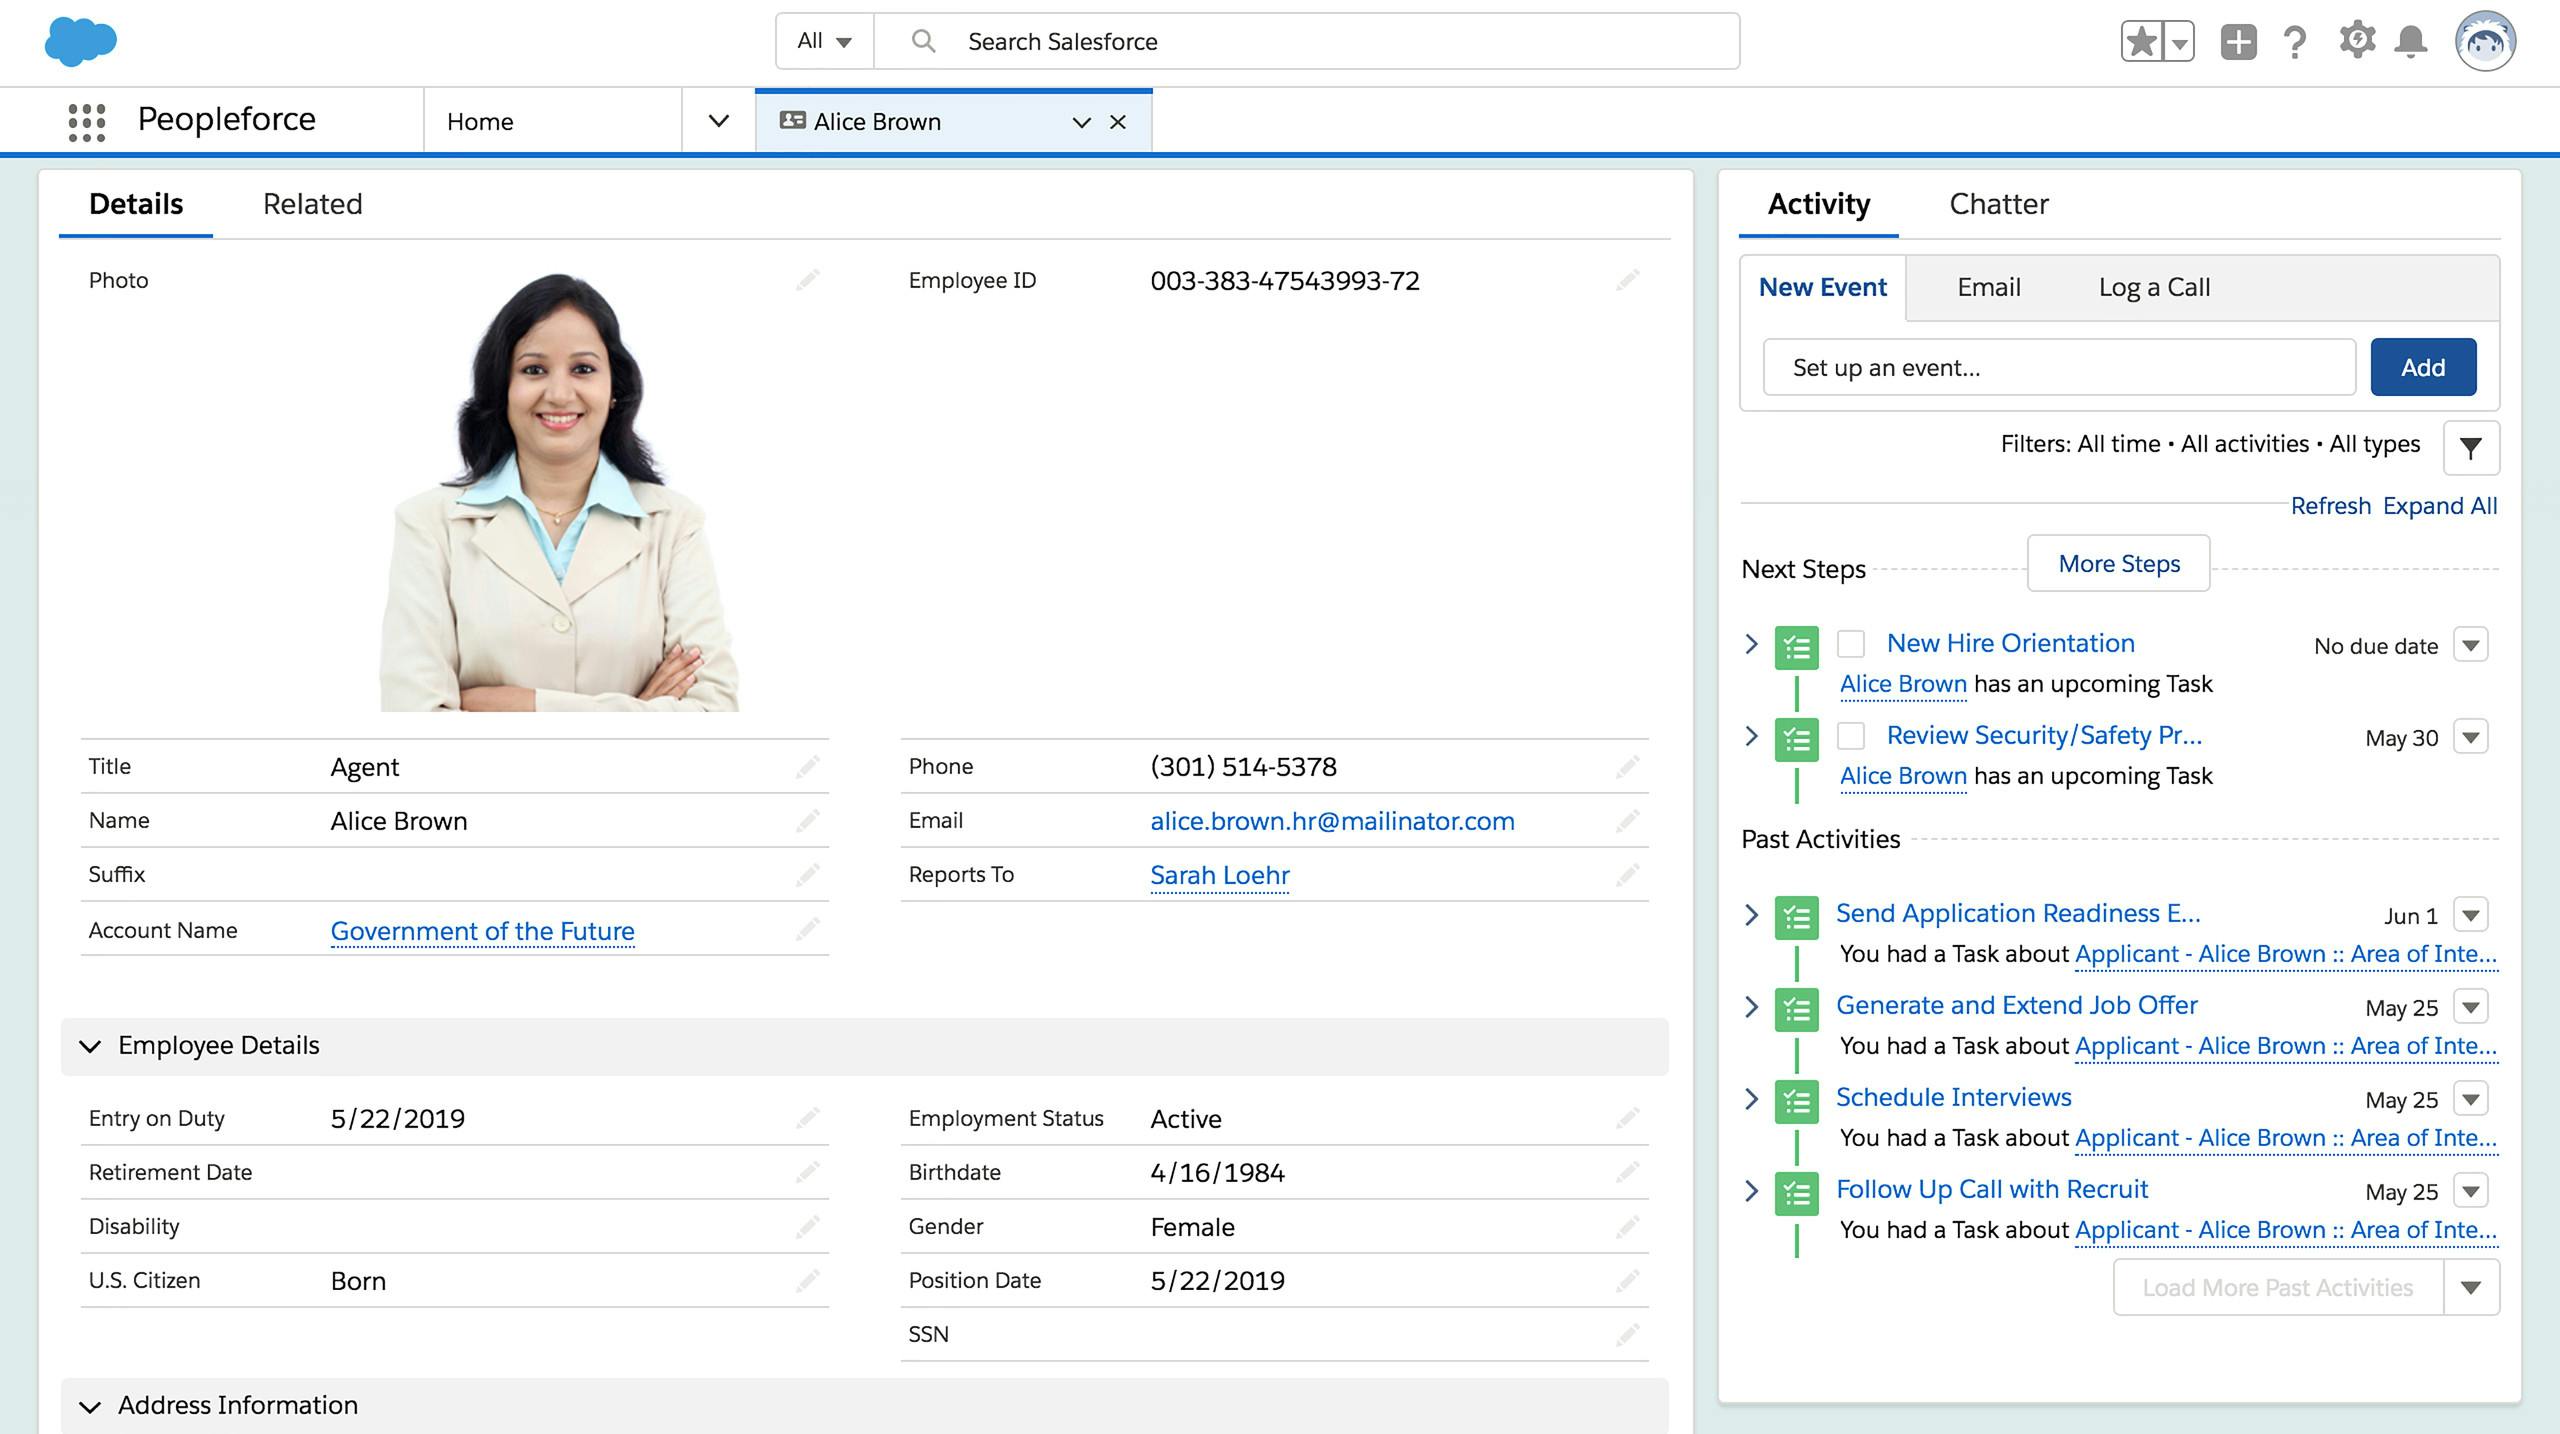Open the All search scope dropdown

pyautogui.click(x=824, y=41)
